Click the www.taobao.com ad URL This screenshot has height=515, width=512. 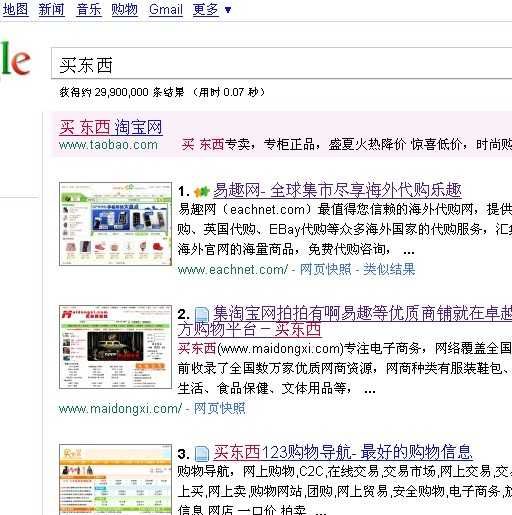108,145
